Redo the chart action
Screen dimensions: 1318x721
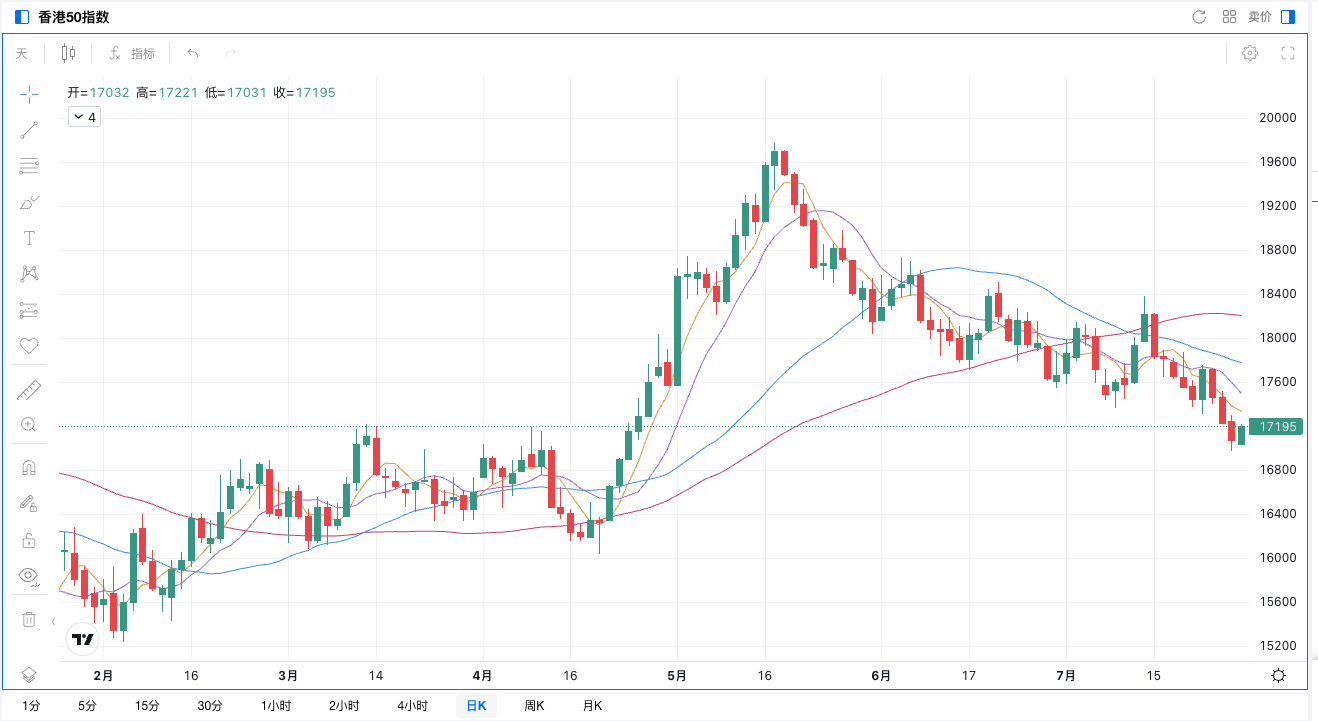(x=231, y=53)
